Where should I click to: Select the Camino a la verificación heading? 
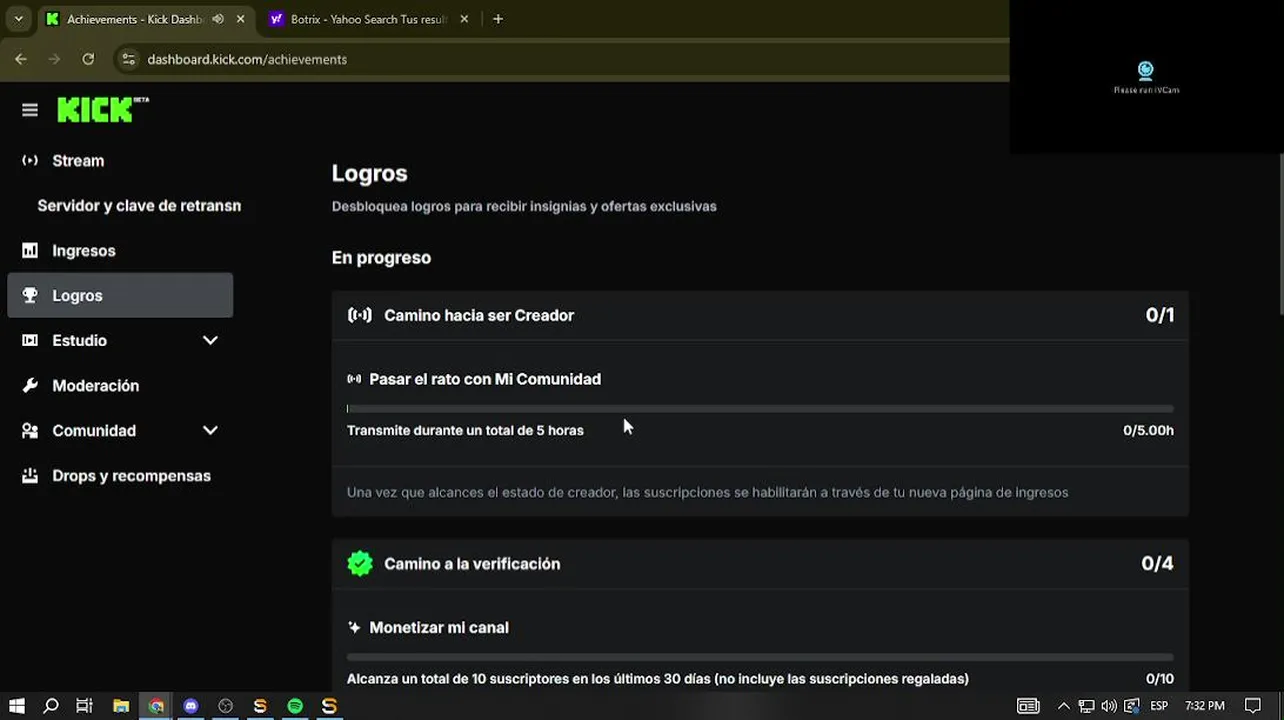tap(472, 564)
